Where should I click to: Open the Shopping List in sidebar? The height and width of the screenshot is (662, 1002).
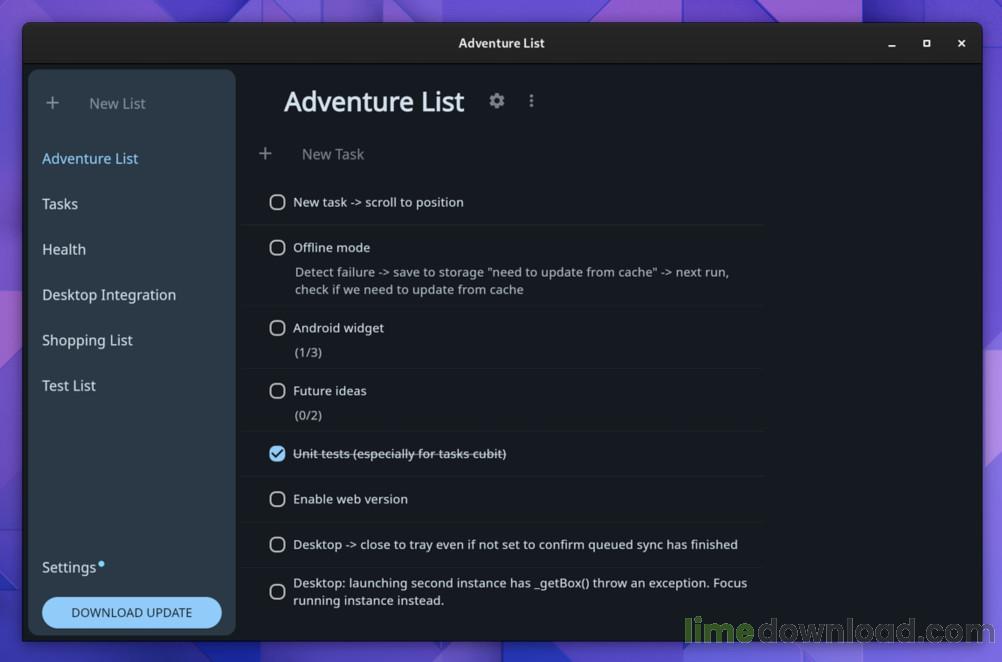pyautogui.click(x=87, y=341)
